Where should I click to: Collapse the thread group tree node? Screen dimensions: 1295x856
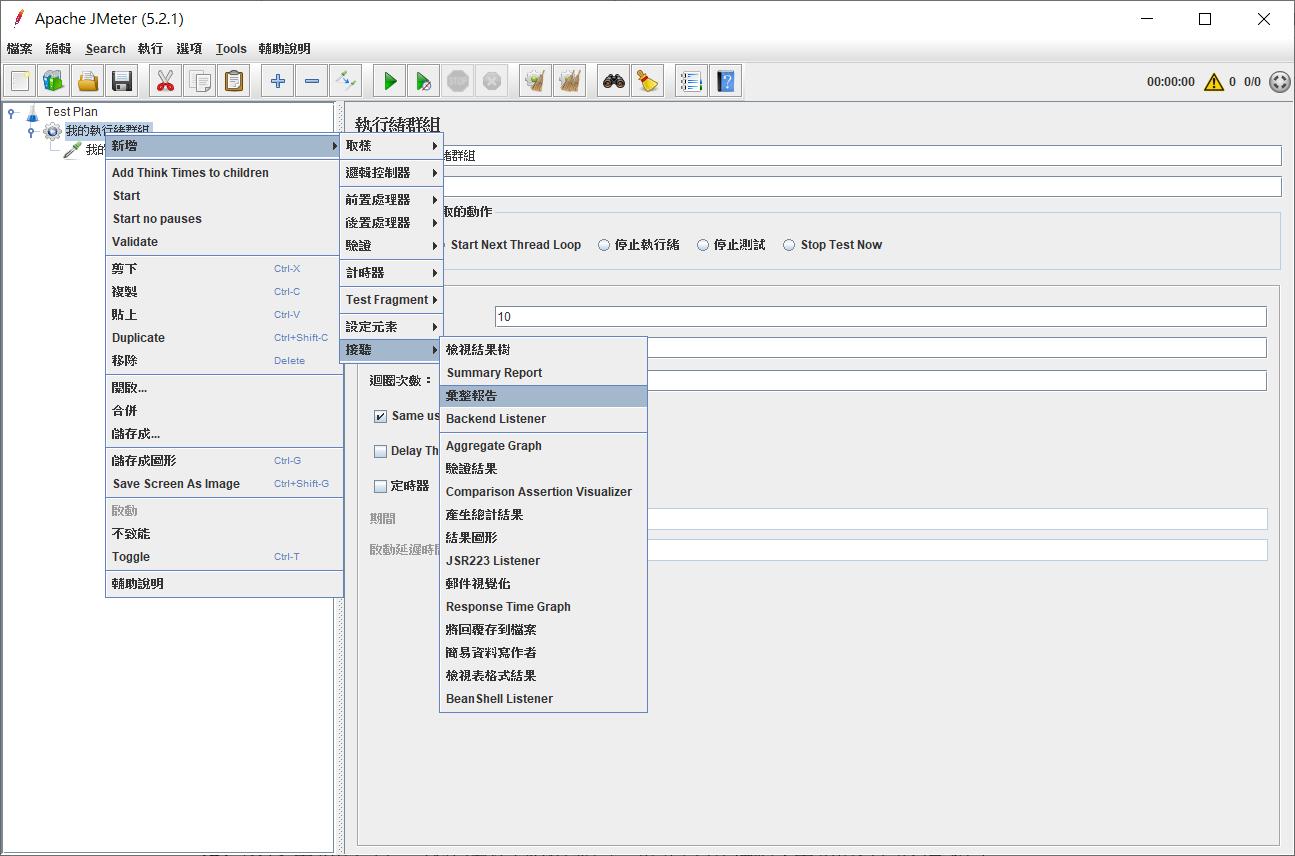(x=31, y=131)
